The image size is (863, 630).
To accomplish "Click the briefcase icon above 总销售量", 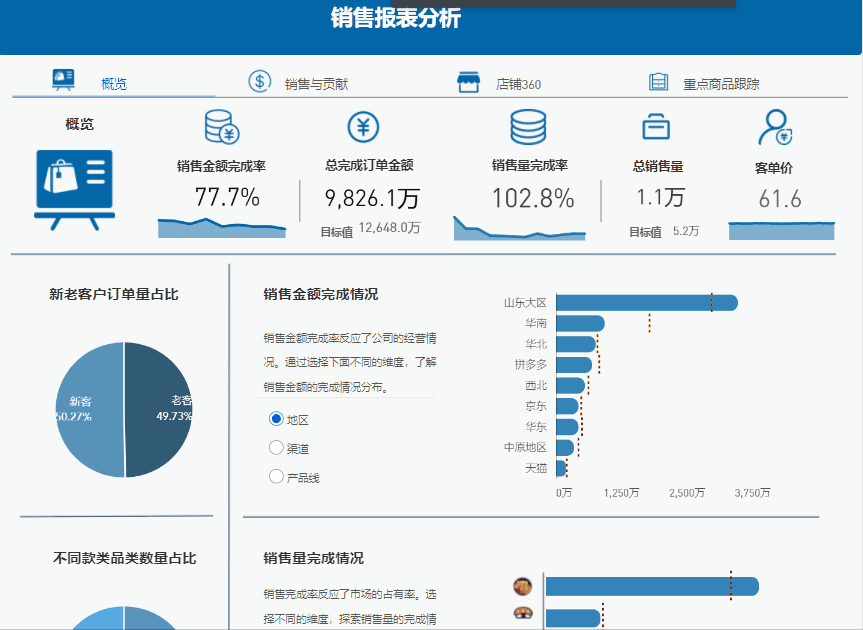I will pos(656,126).
